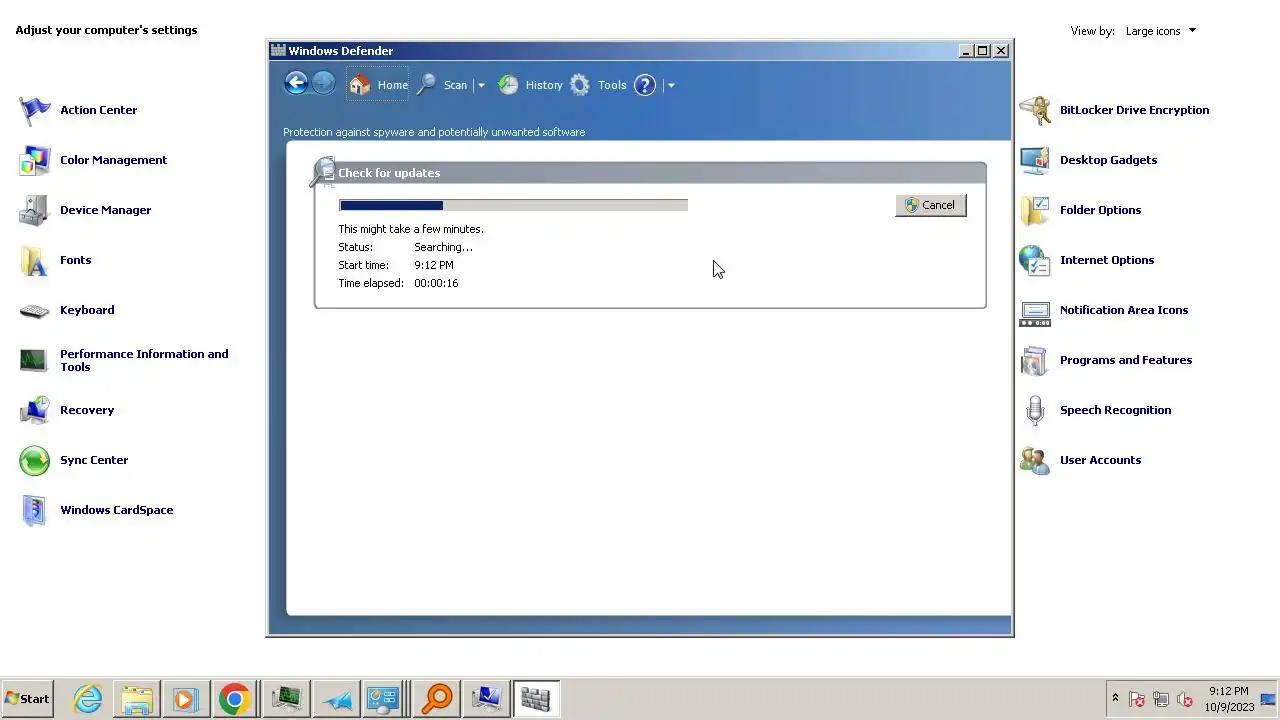Launch Google Chrome from taskbar
1280x720 pixels.
pyautogui.click(x=235, y=699)
